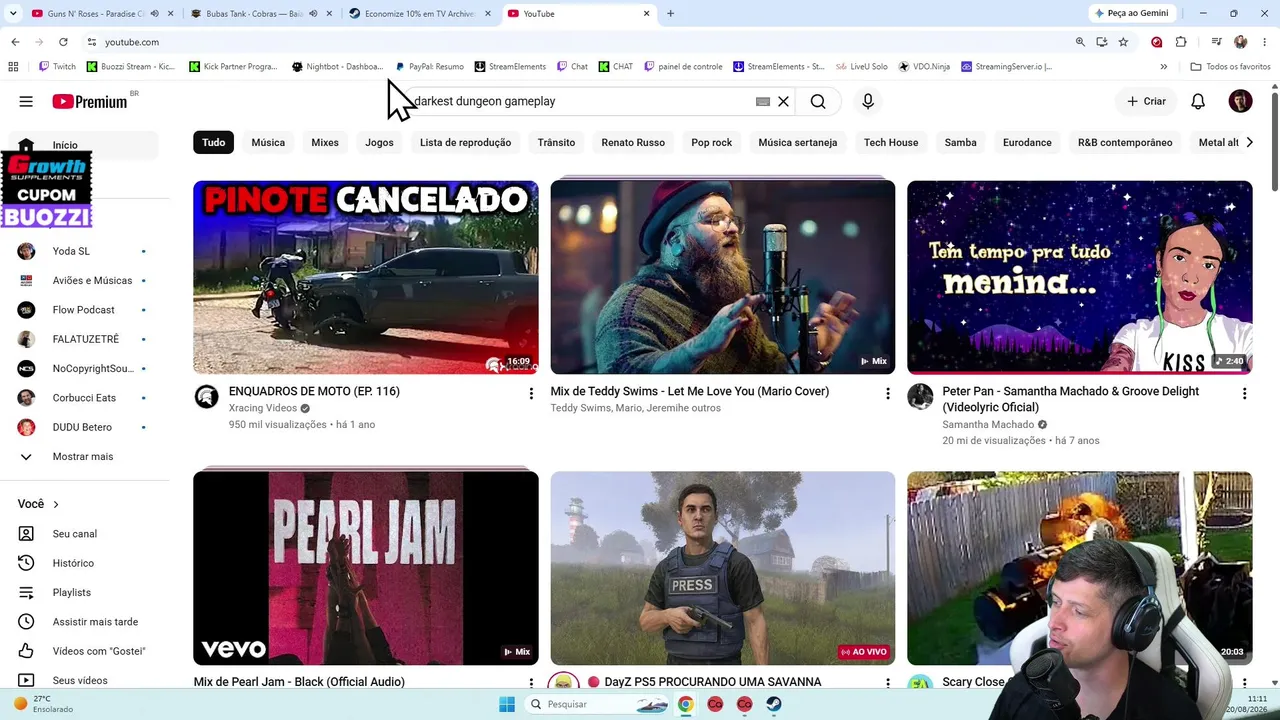
Task: Open the Samantha Machado channel link
Action: [988, 424]
